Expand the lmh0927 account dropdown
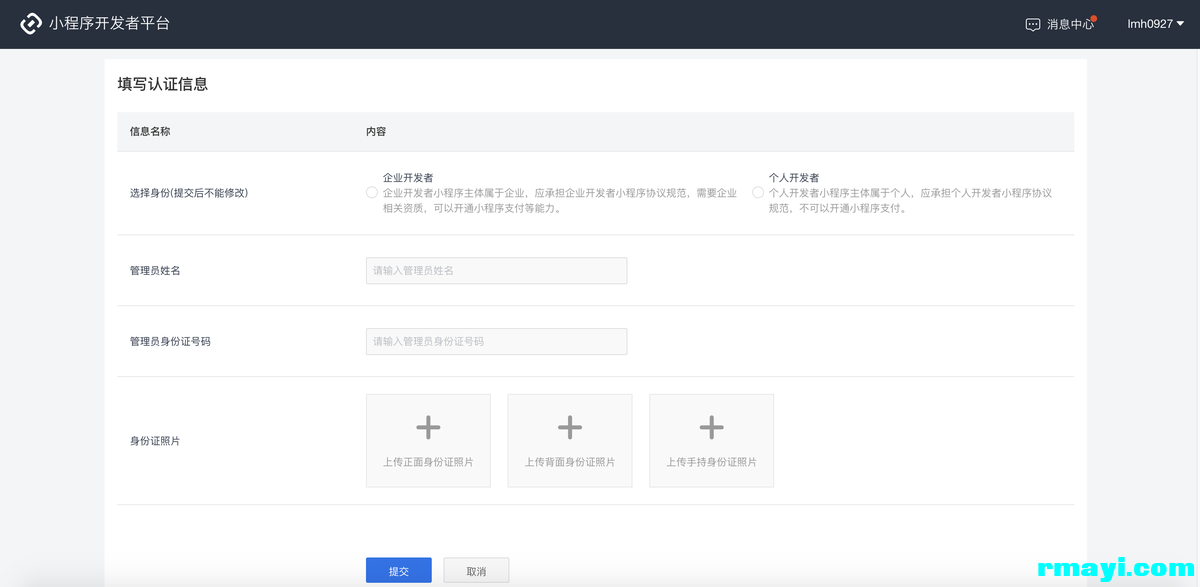This screenshot has height=587, width=1200. pyautogui.click(x=1155, y=24)
